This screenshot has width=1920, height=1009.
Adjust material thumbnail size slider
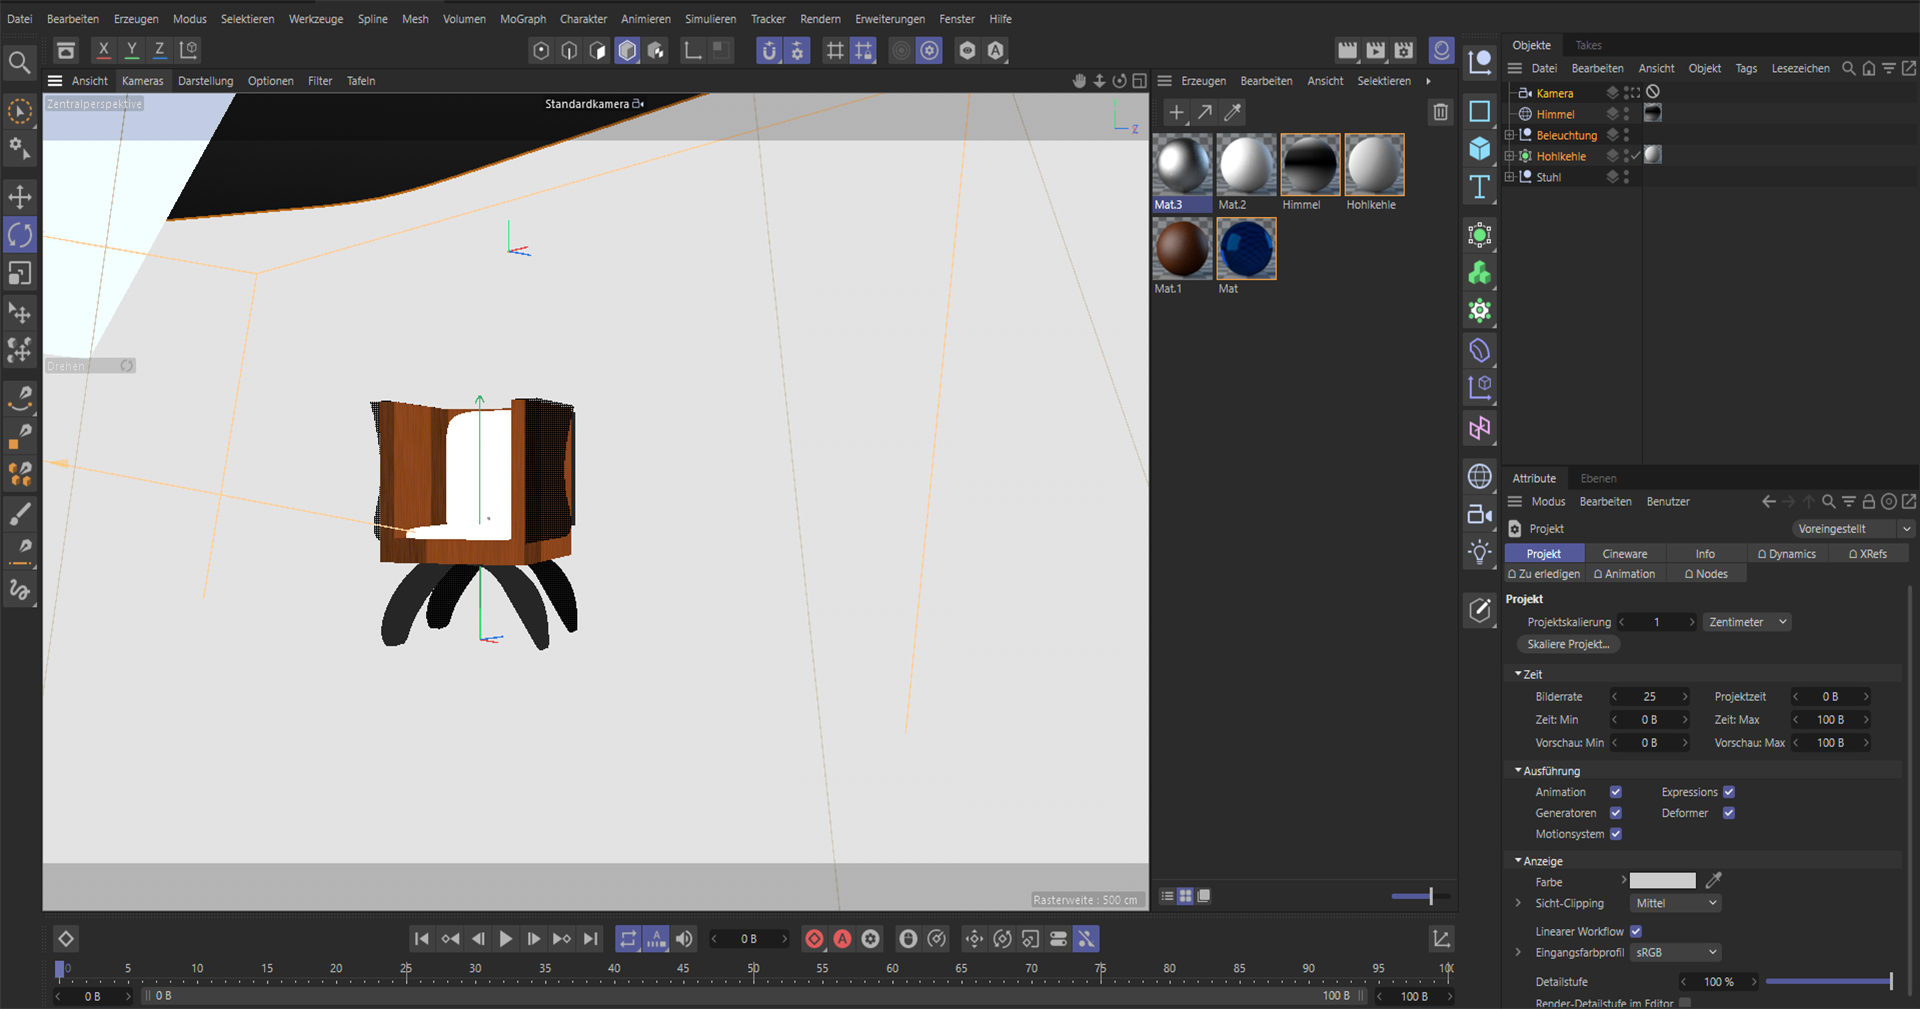1420,896
